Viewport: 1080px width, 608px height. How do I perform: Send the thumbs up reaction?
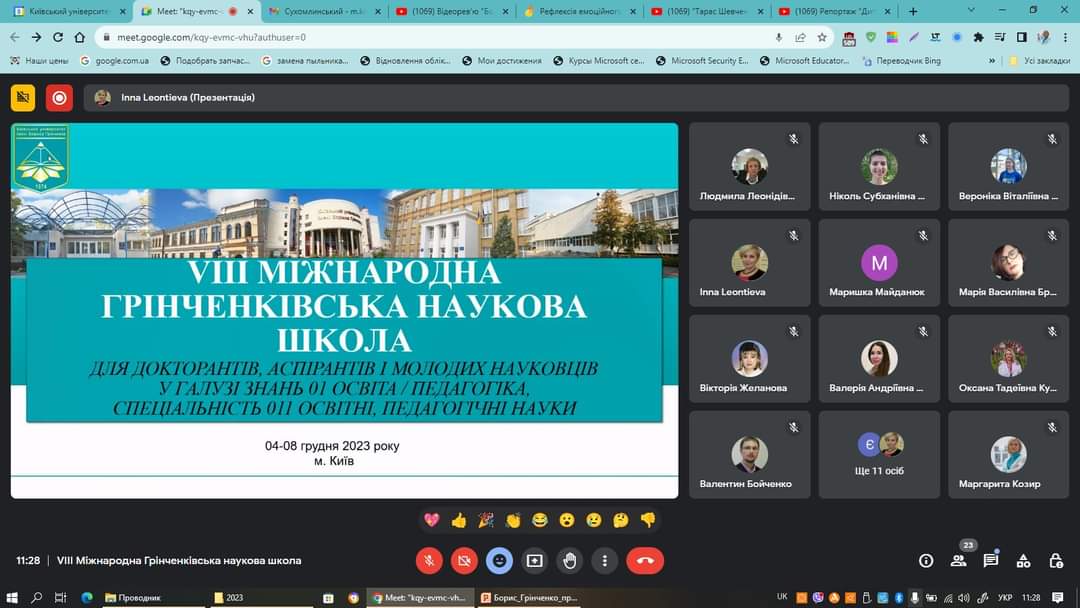[x=459, y=520]
